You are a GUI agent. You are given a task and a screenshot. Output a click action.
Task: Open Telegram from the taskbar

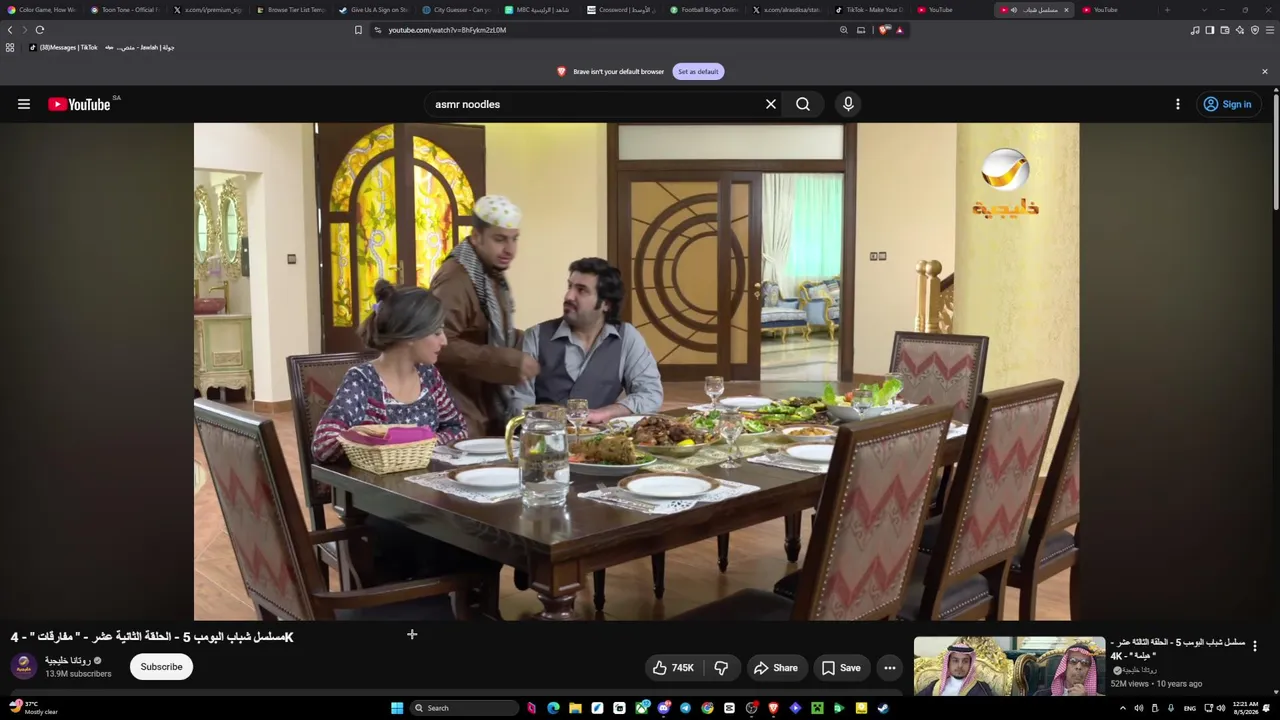click(685, 708)
